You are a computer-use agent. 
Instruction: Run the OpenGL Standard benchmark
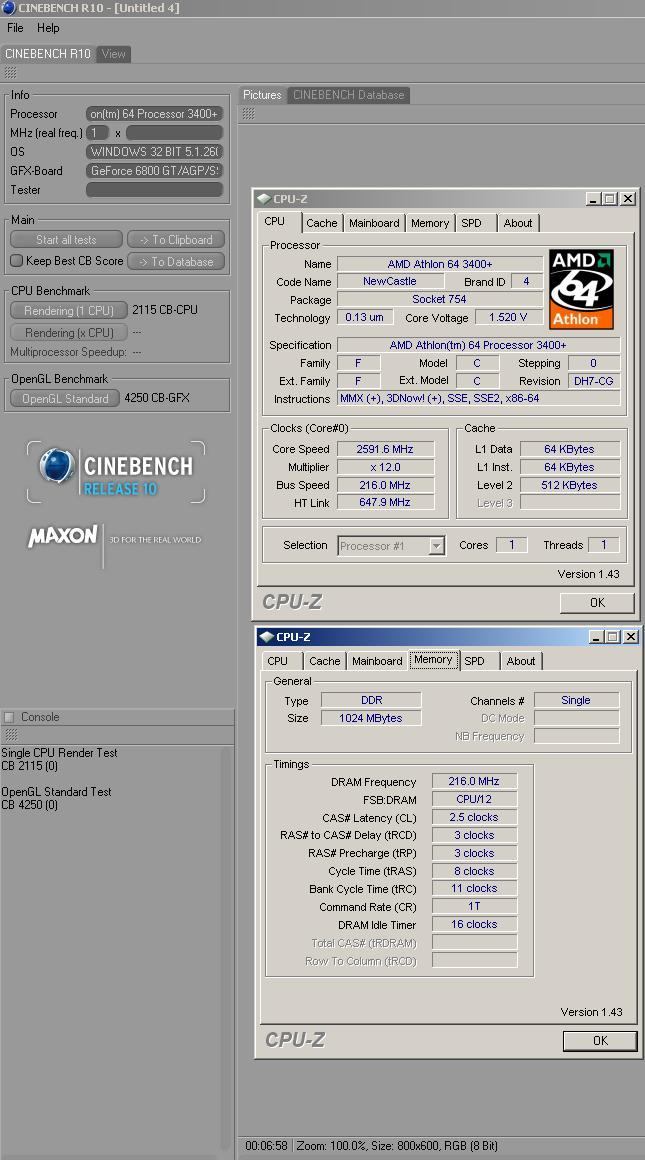[65, 398]
